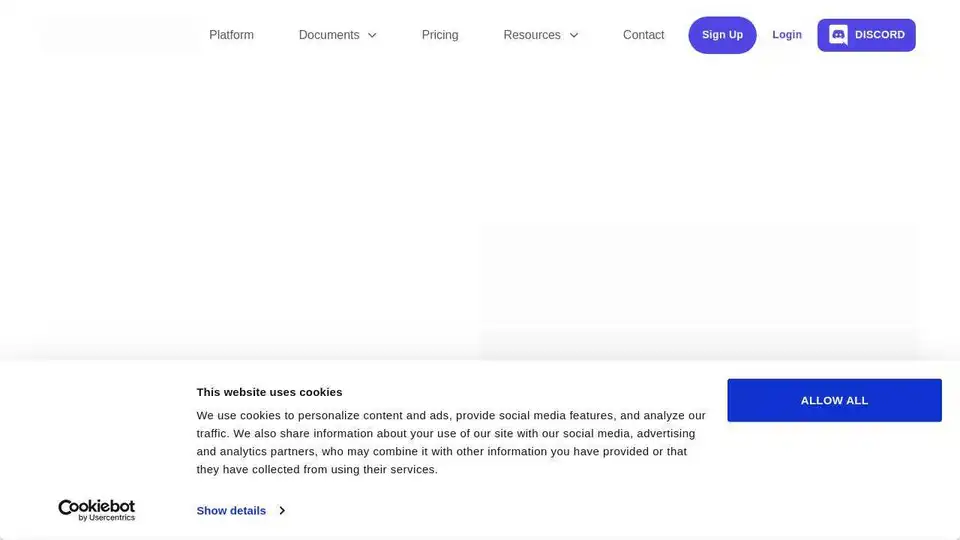
Task: Expand the Documents dropdown chevron
Action: (372, 36)
